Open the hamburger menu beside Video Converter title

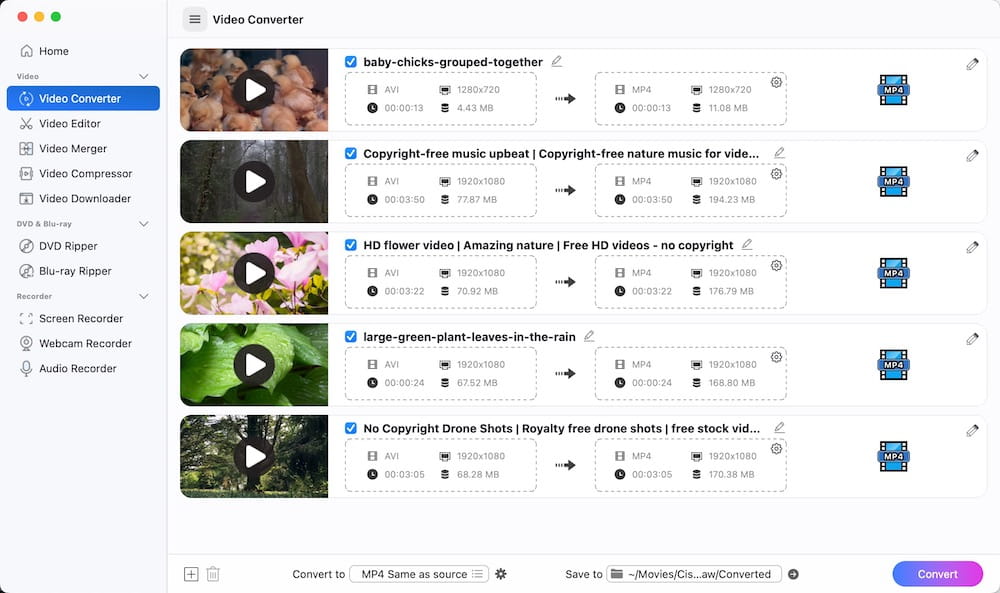195,19
